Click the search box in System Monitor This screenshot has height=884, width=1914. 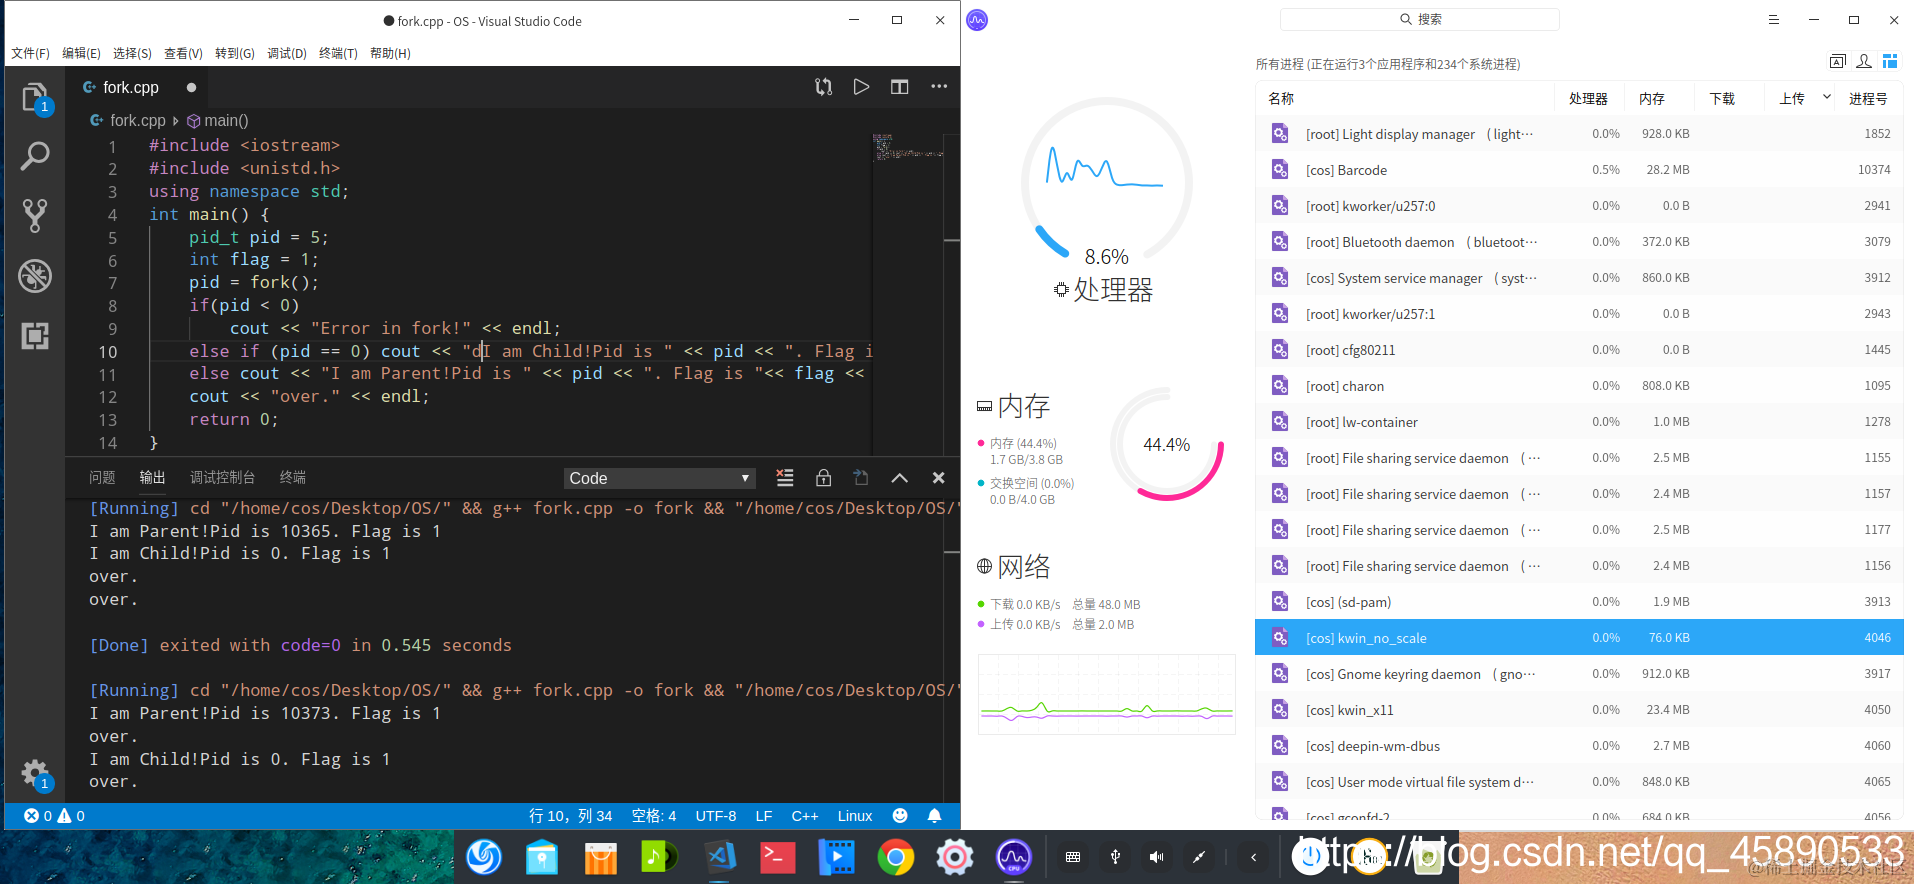pos(1420,19)
